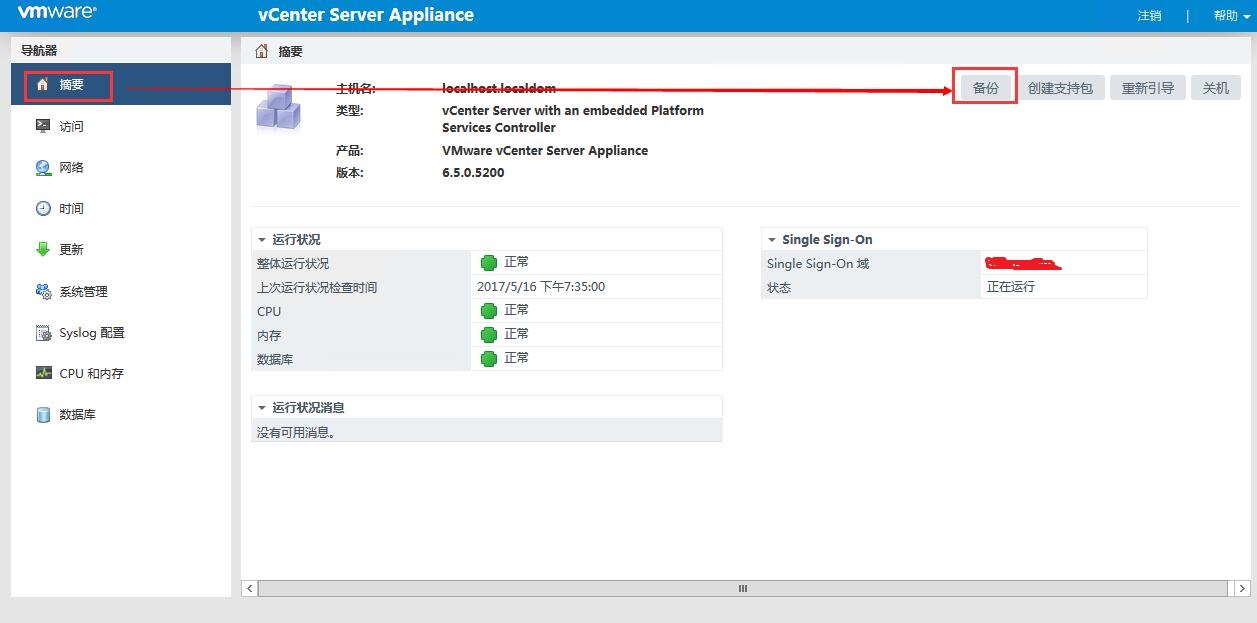Click the gears icon for 系统管理
Image resolution: width=1257 pixels, height=623 pixels.
(43, 291)
